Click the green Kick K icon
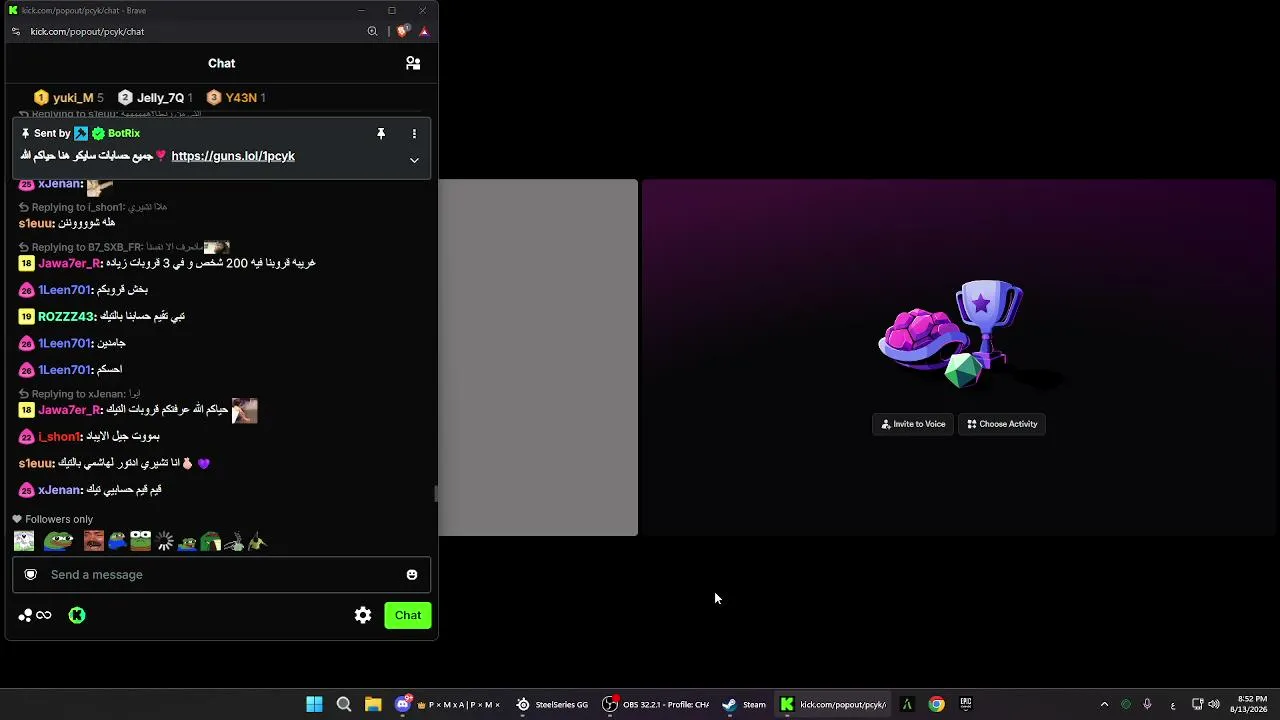 coord(77,615)
